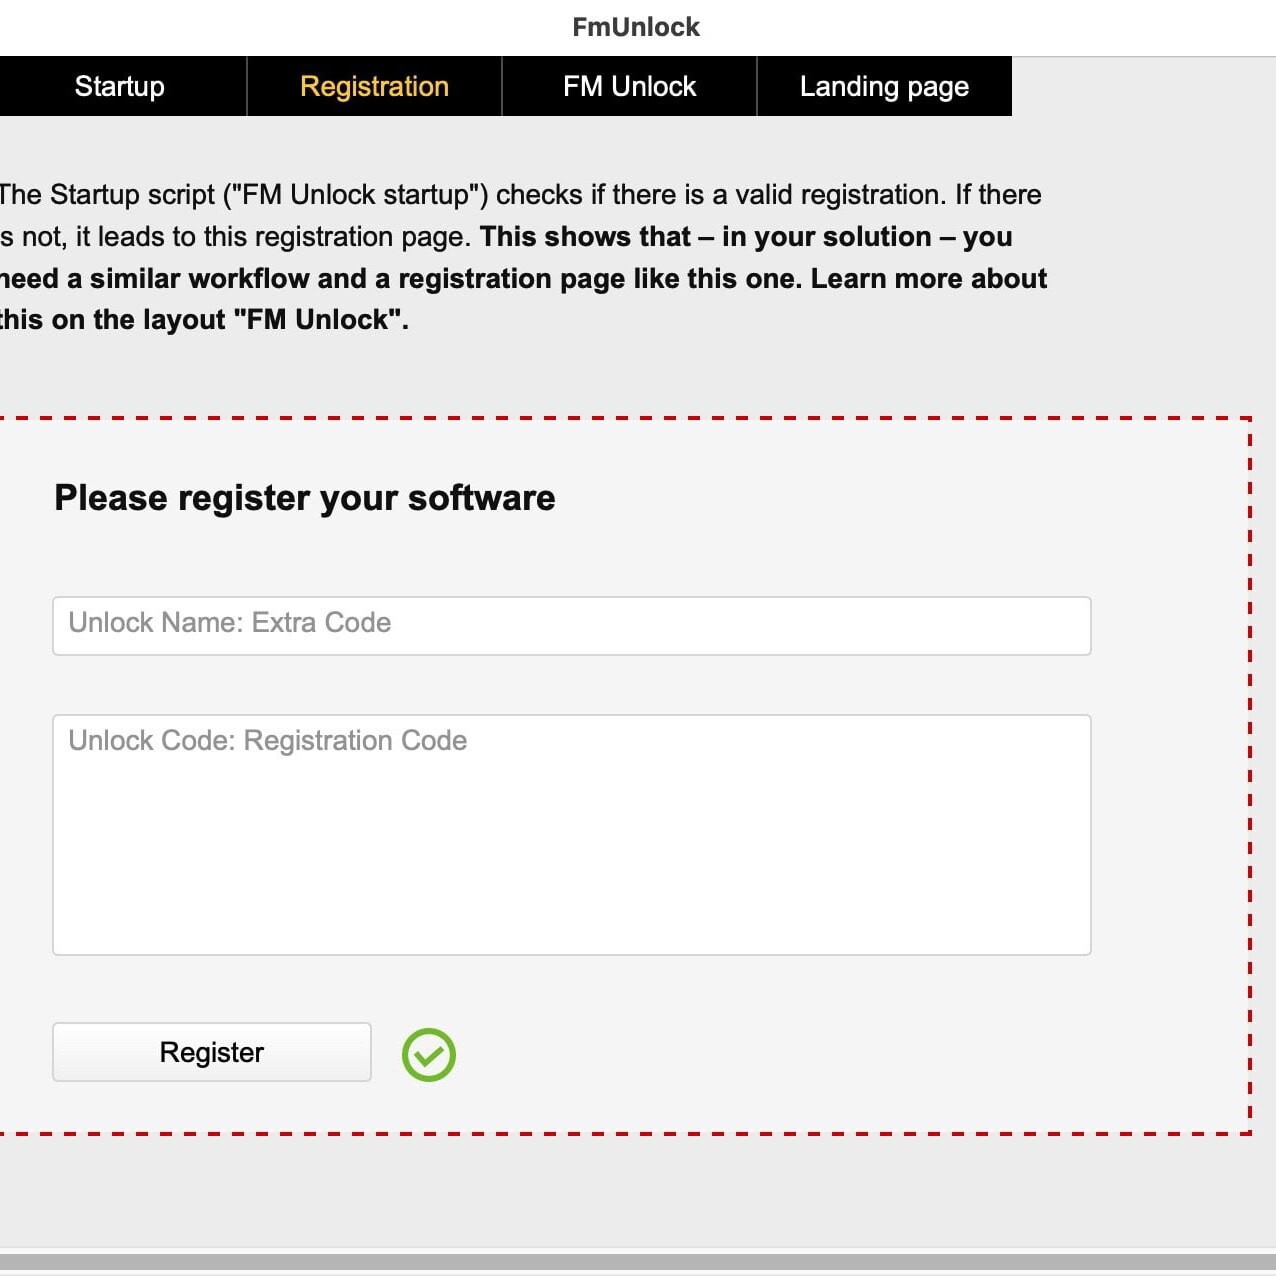This screenshot has width=1276, height=1276.
Task: Click empty space right of the checkmark icon
Action: click(800, 1055)
